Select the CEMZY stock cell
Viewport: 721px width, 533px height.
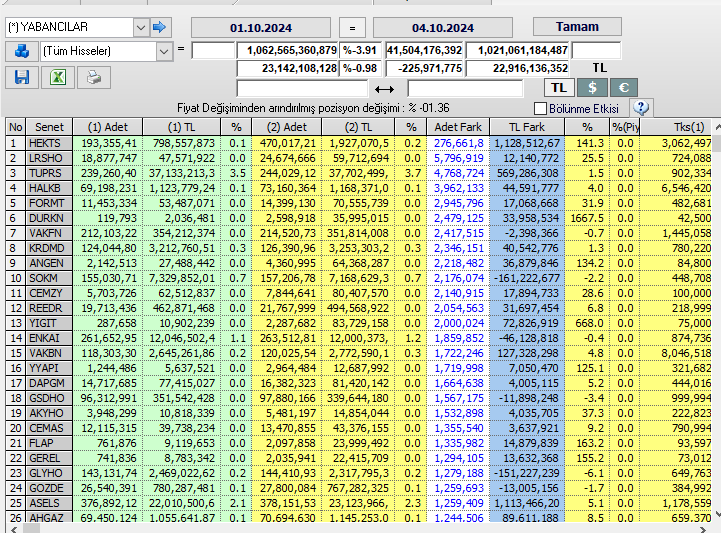pos(49,293)
